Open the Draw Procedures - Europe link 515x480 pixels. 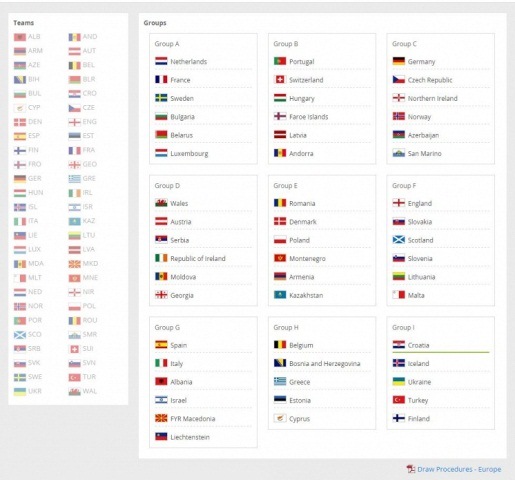pyautogui.click(x=459, y=469)
